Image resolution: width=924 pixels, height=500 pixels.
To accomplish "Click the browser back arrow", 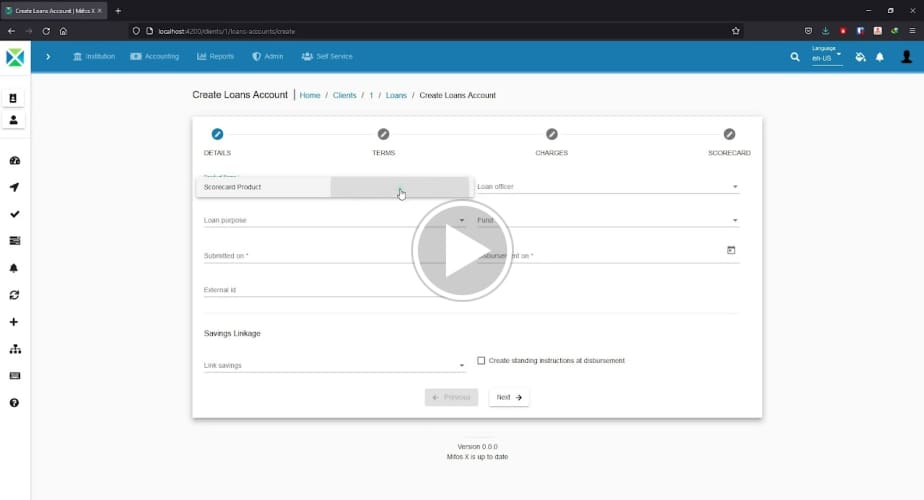I will [x=11, y=31].
